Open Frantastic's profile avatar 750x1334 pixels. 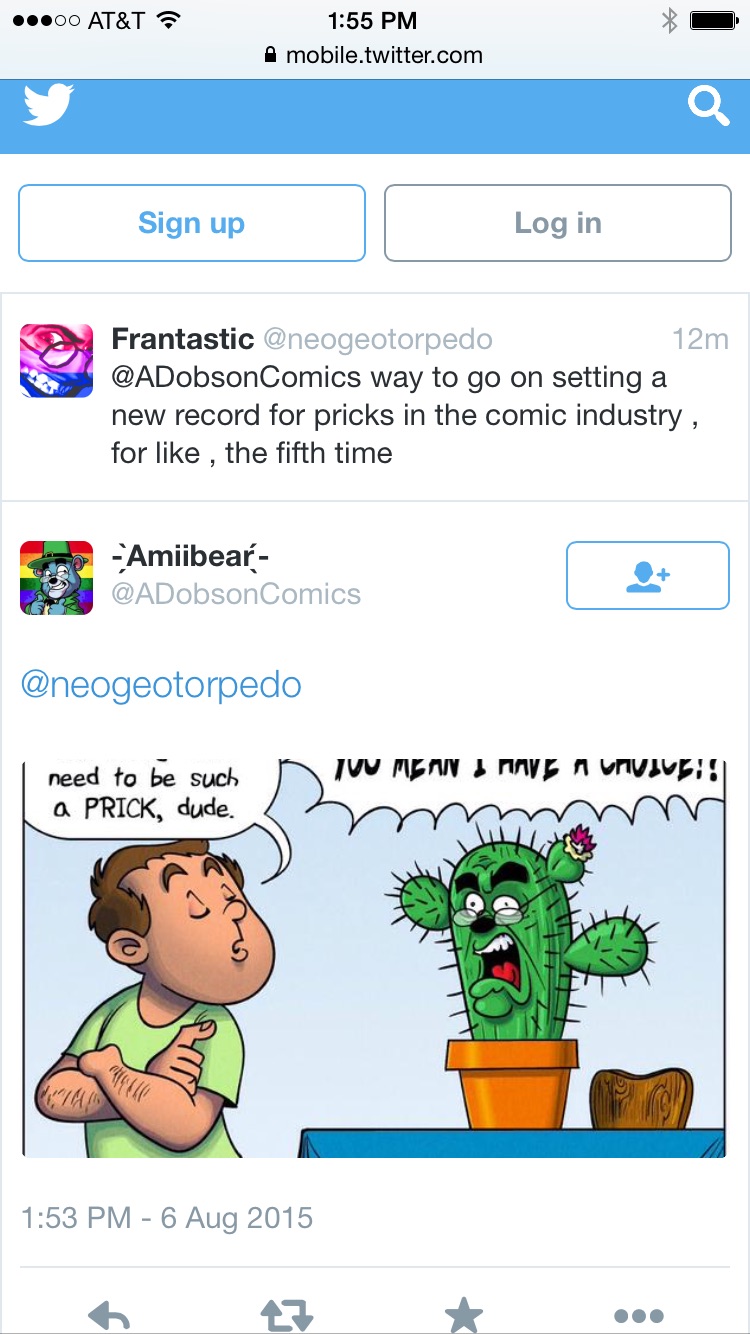(x=57, y=361)
